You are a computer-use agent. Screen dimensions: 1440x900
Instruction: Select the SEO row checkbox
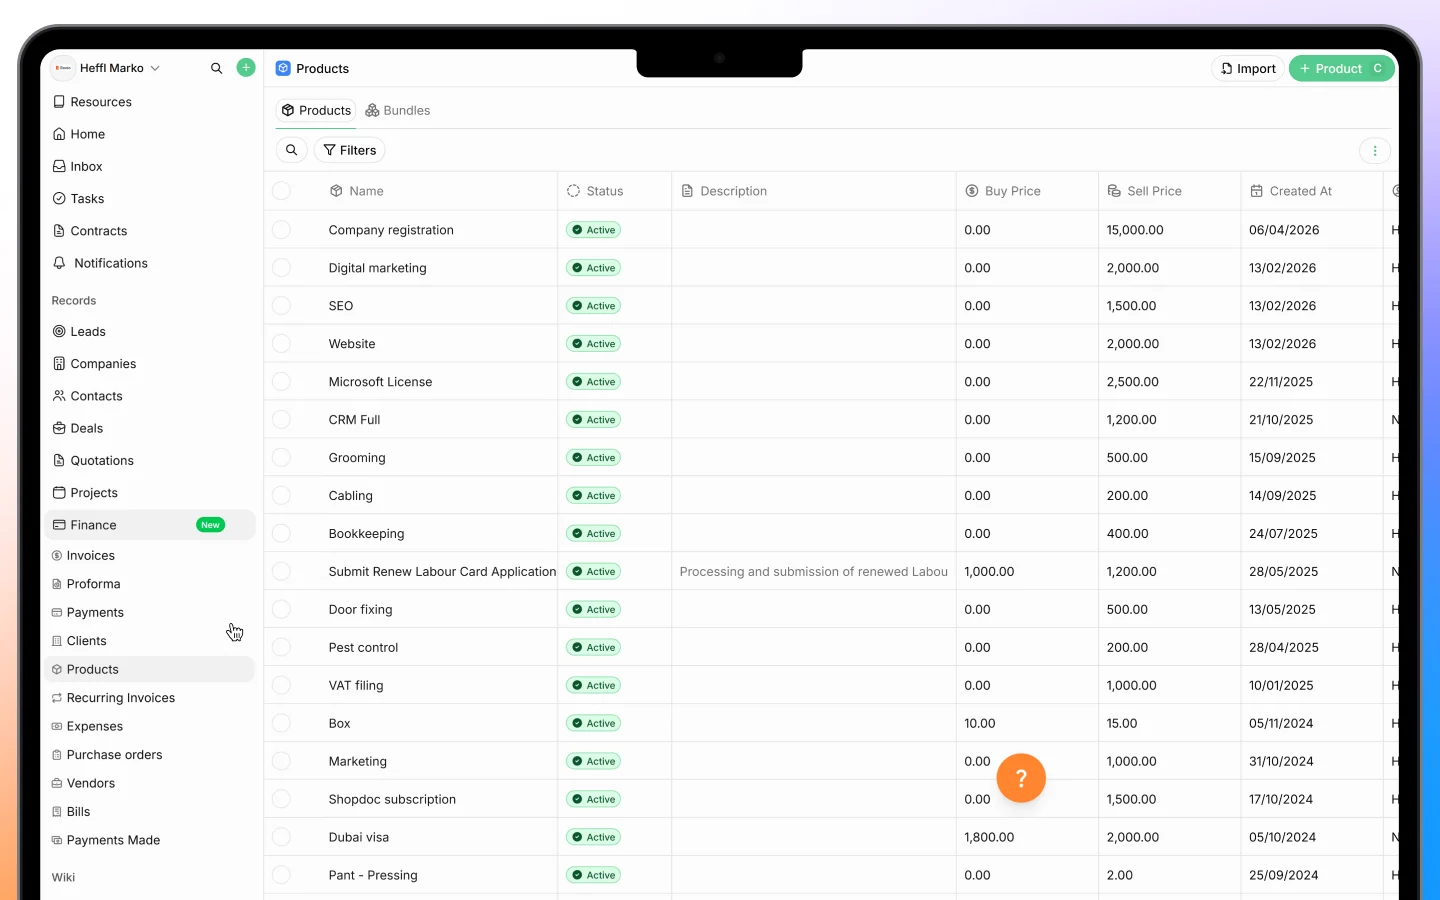pyautogui.click(x=281, y=306)
